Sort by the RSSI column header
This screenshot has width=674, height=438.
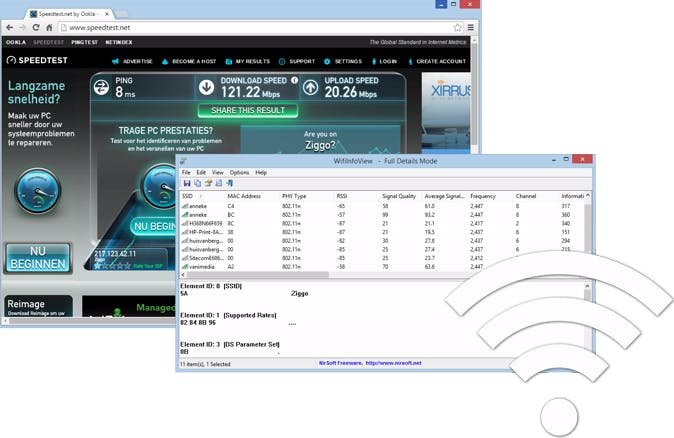[x=356, y=196]
